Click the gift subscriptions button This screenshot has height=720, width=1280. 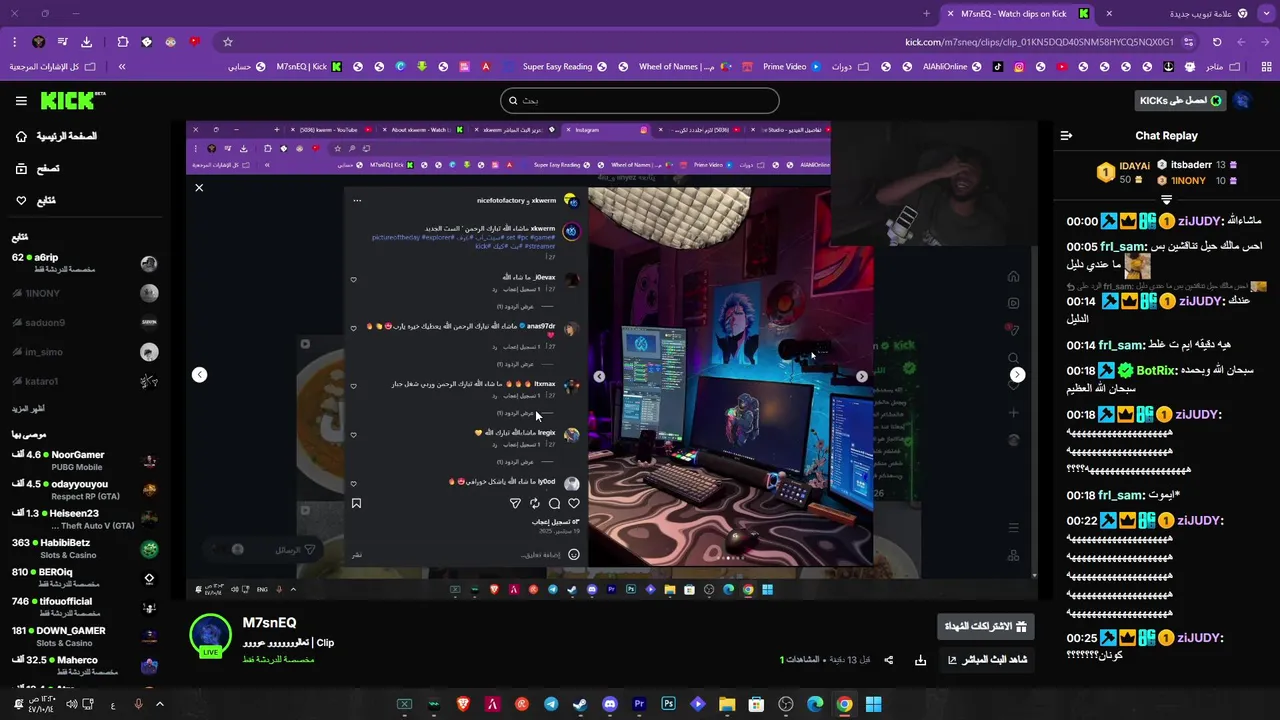[985, 626]
